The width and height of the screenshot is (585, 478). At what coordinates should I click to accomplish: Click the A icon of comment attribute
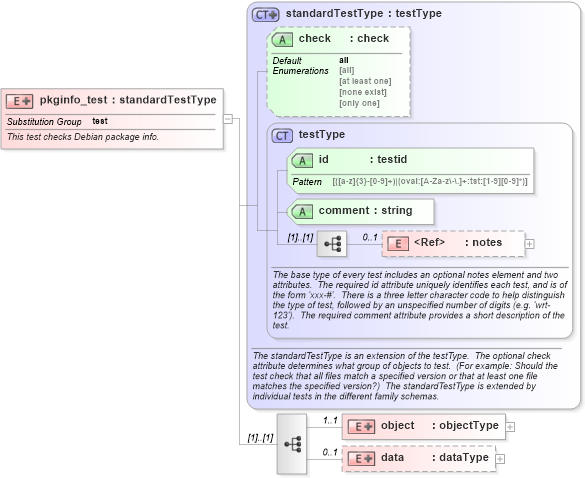tap(302, 212)
